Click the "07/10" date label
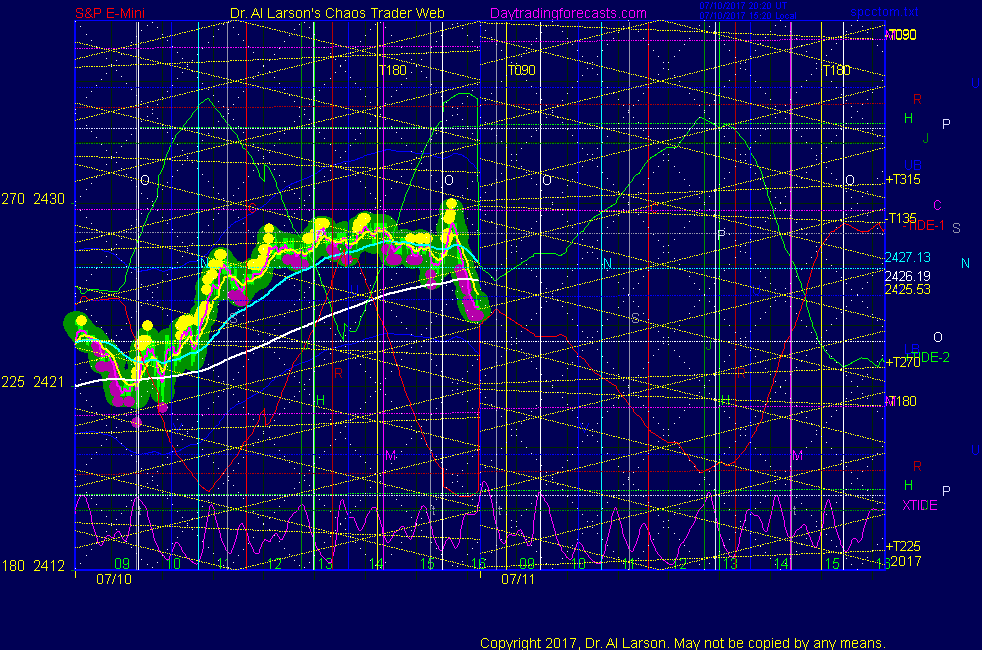Screen dimensions: 982x650 (114, 579)
